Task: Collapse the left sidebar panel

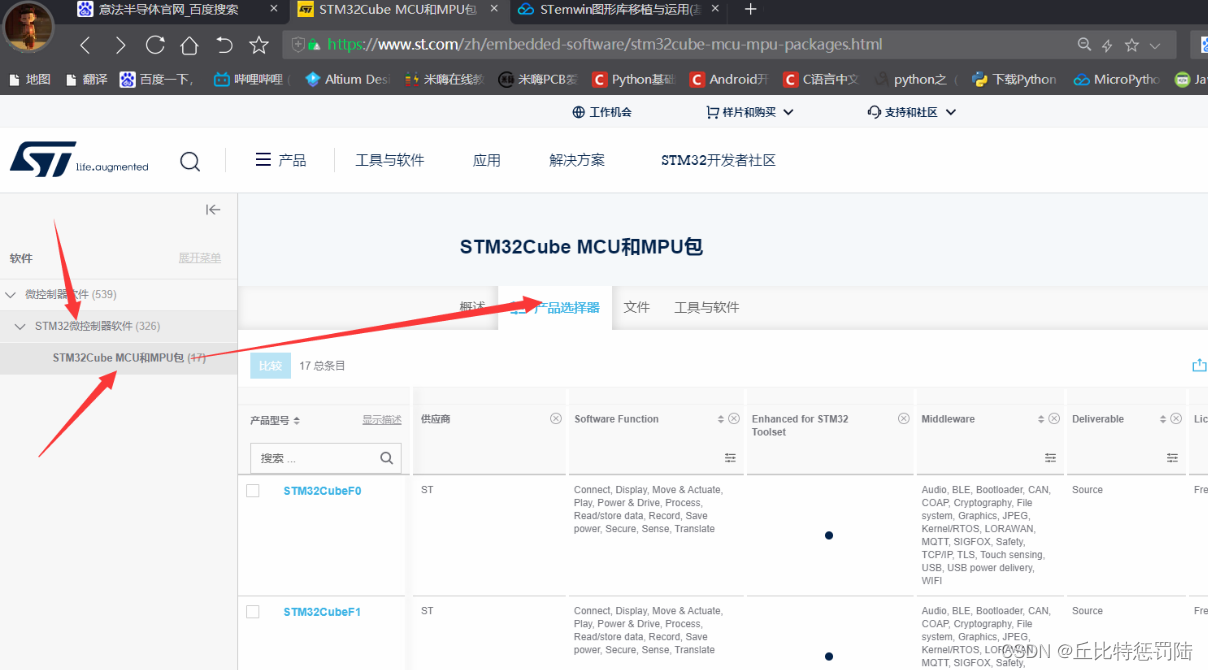Action: tap(213, 209)
